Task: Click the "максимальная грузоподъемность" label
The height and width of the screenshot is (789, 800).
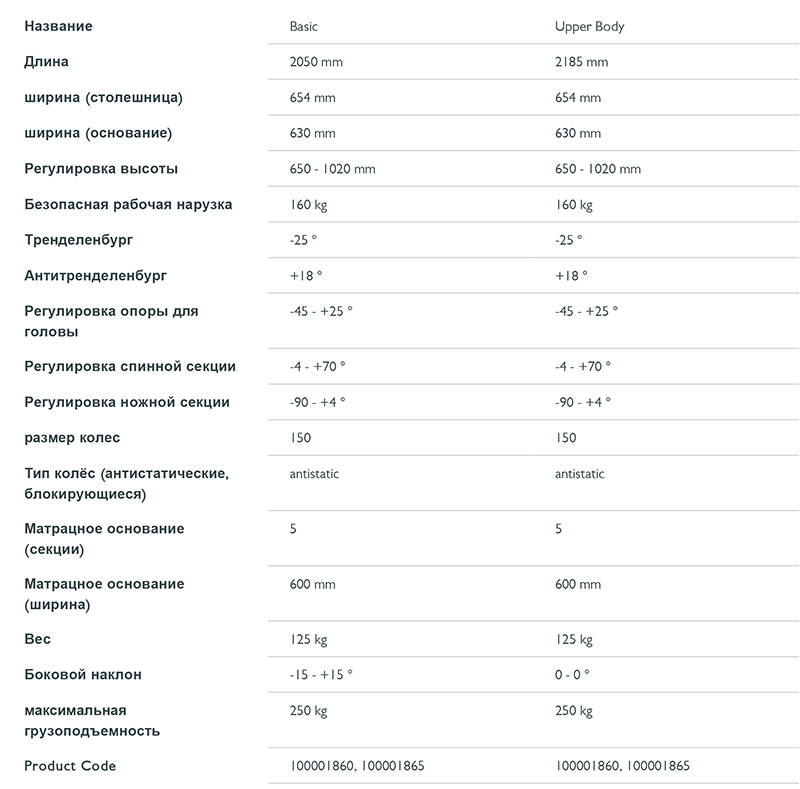Action: click(x=92, y=721)
